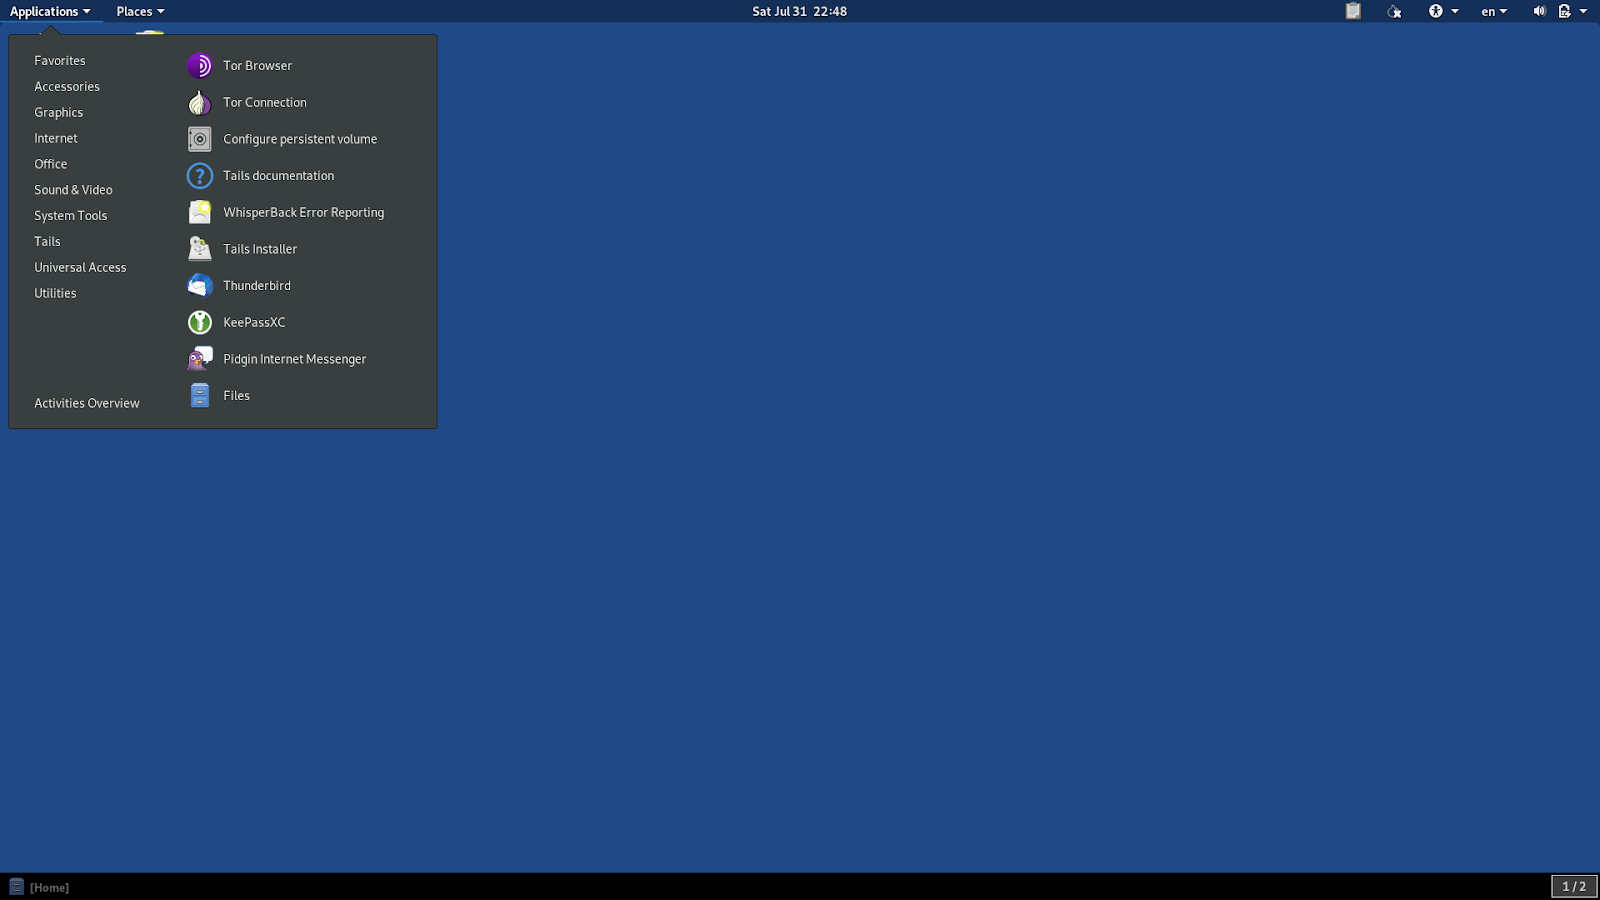Open the Applications menu

(50, 11)
